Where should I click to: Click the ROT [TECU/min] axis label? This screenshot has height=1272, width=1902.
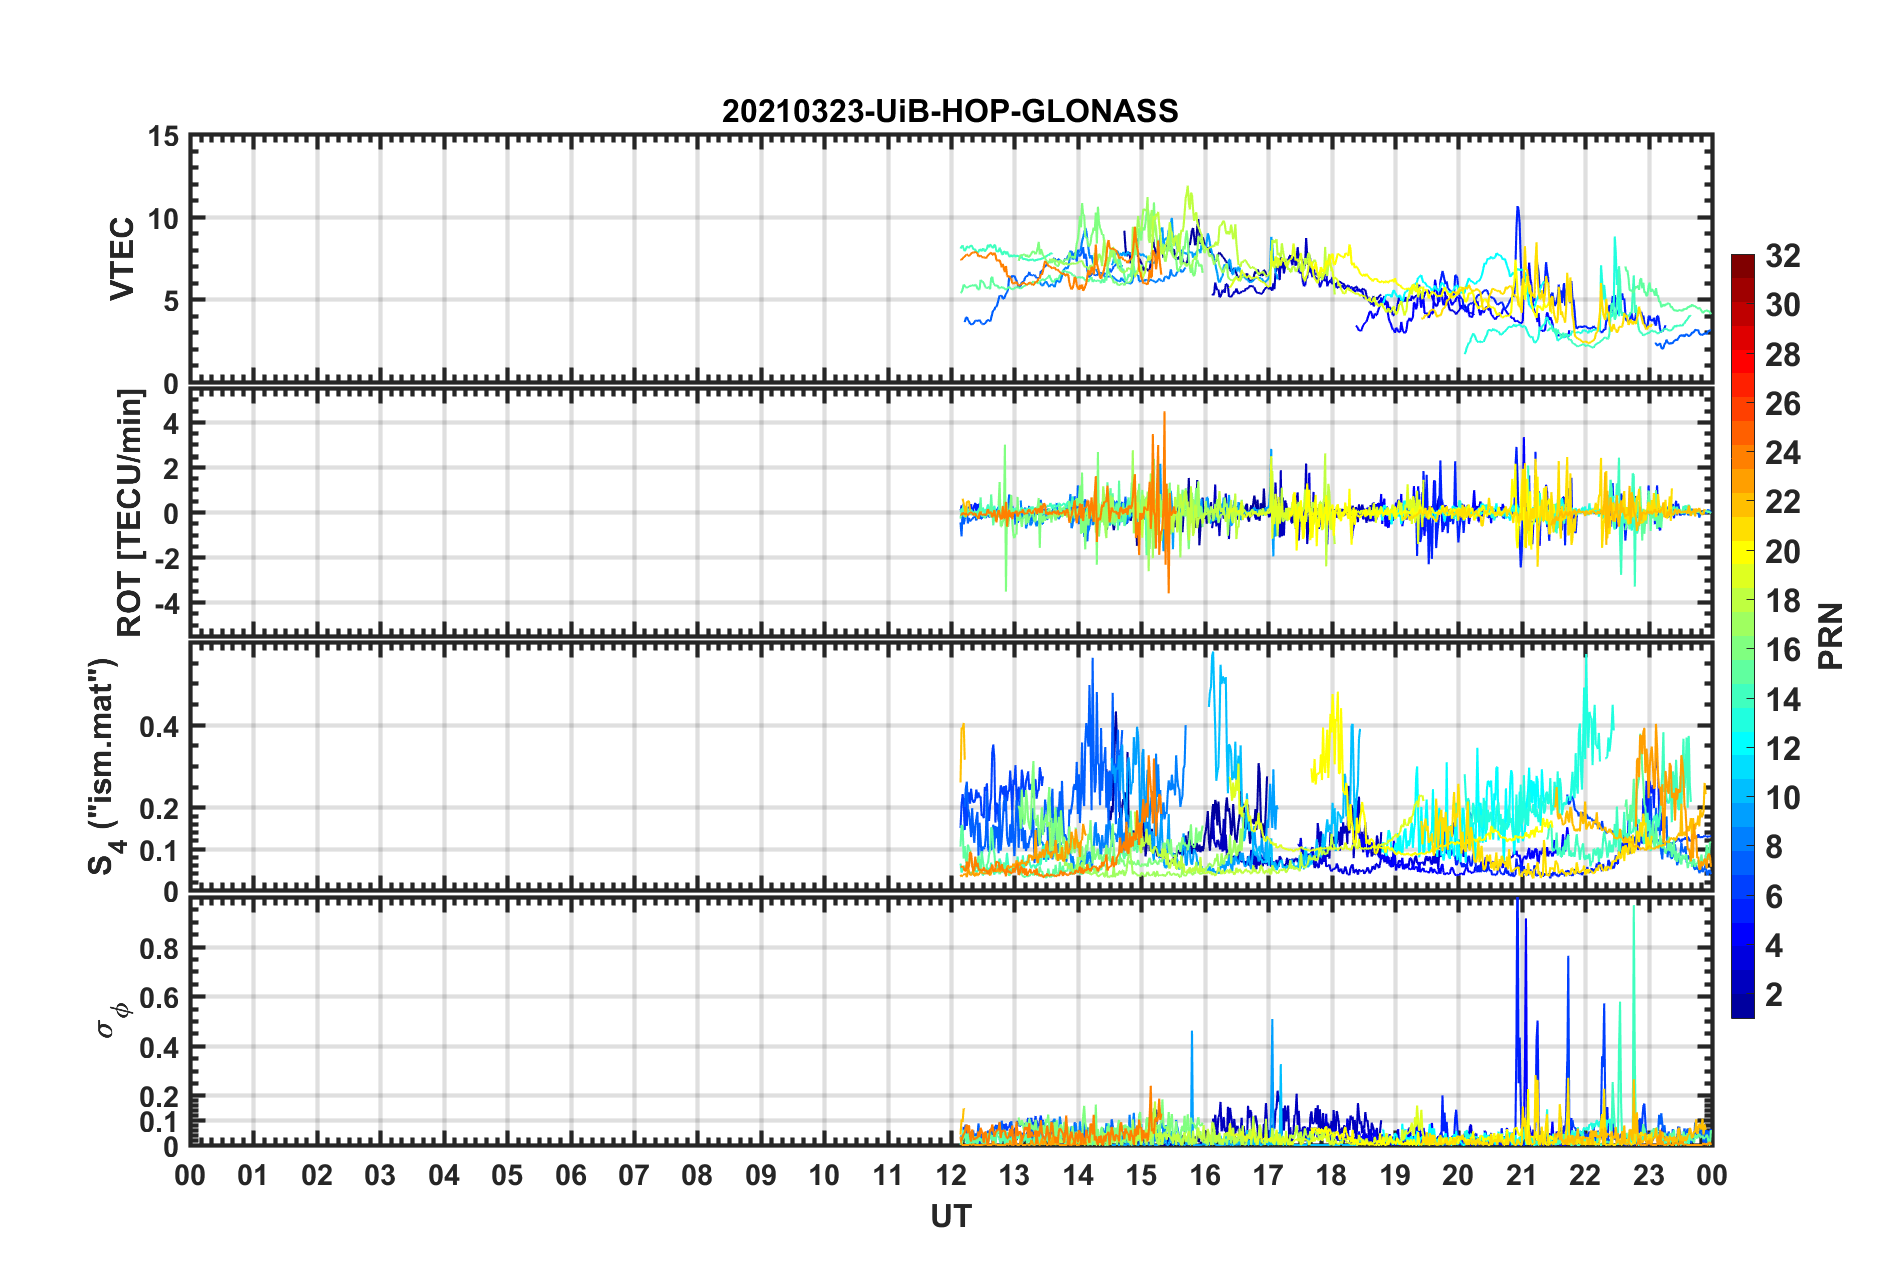pos(130,512)
